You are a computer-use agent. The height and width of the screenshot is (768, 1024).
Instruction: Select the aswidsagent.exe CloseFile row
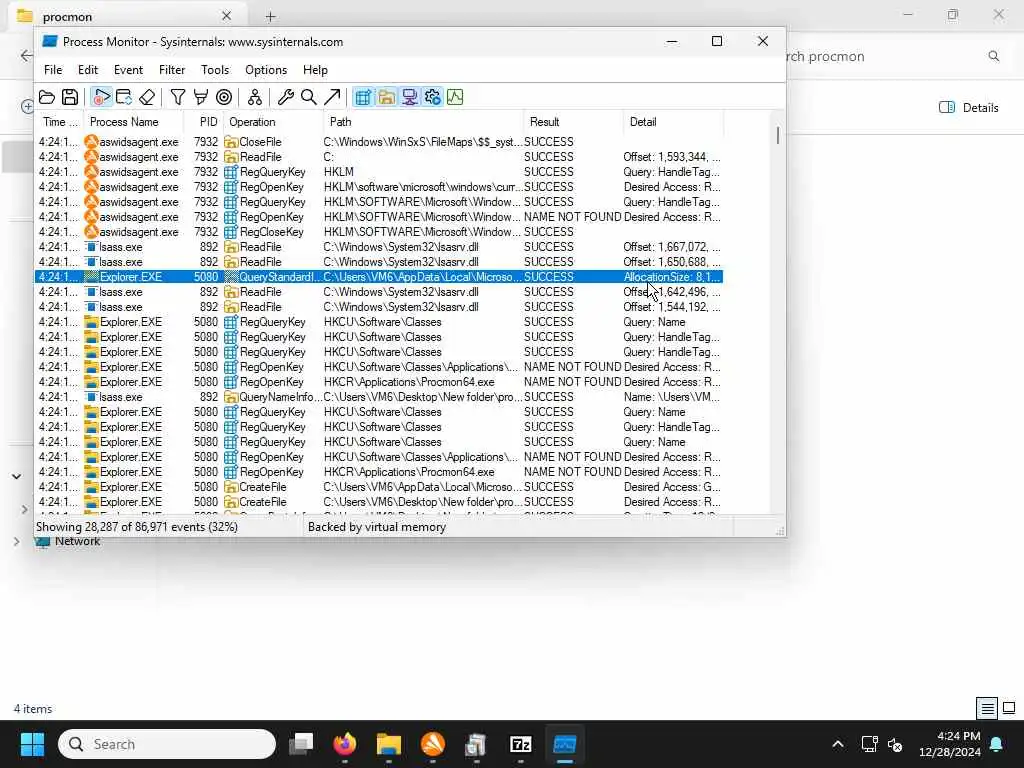379,142
